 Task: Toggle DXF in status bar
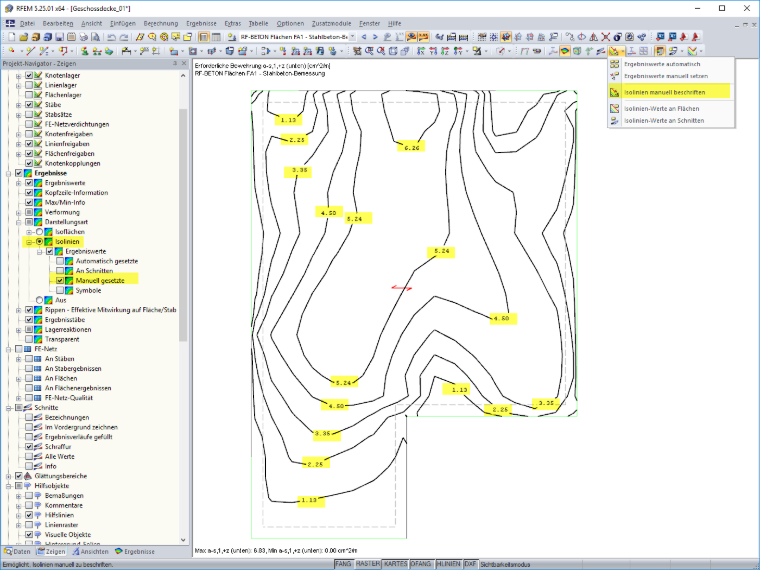tap(470, 564)
